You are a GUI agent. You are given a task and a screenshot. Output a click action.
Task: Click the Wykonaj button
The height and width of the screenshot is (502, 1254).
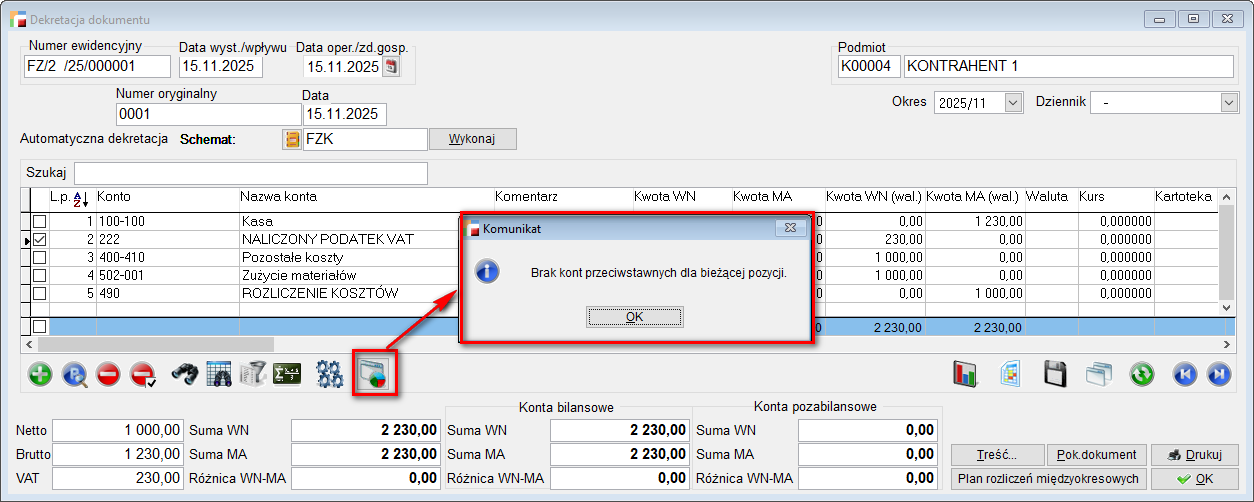pyautogui.click(x=472, y=139)
